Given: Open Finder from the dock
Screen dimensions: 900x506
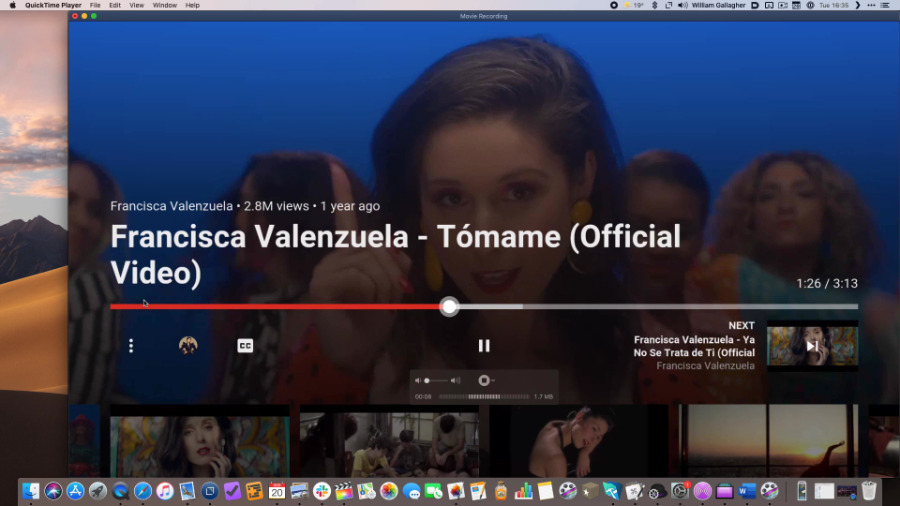Looking at the screenshot, I should (x=30, y=491).
